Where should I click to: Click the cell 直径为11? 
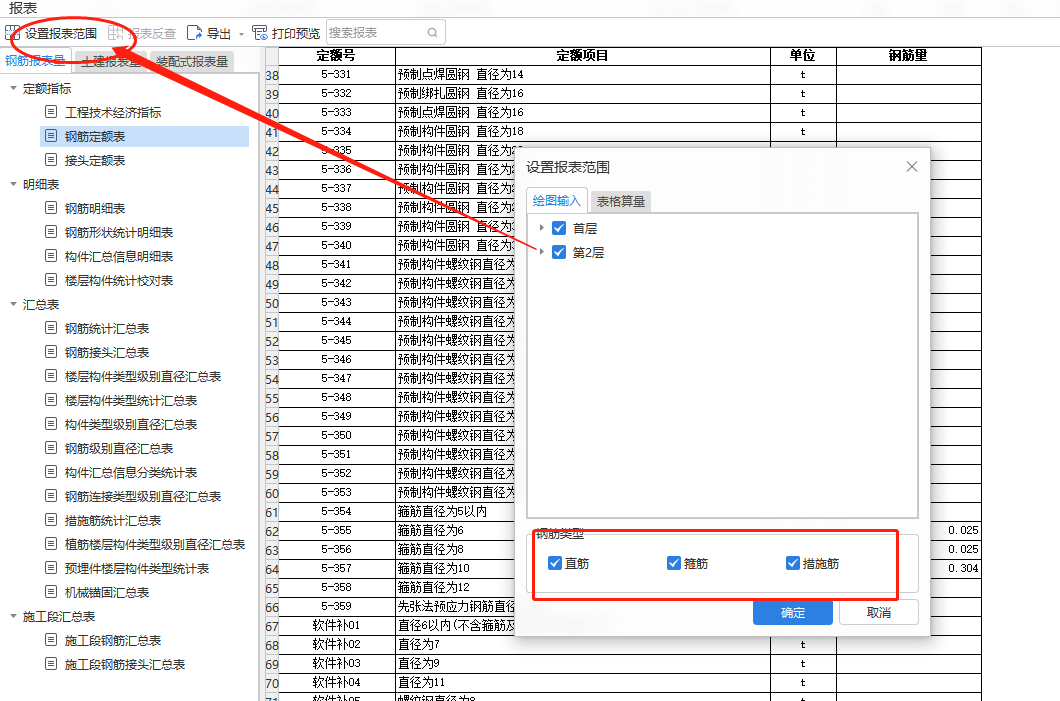tap(583, 683)
